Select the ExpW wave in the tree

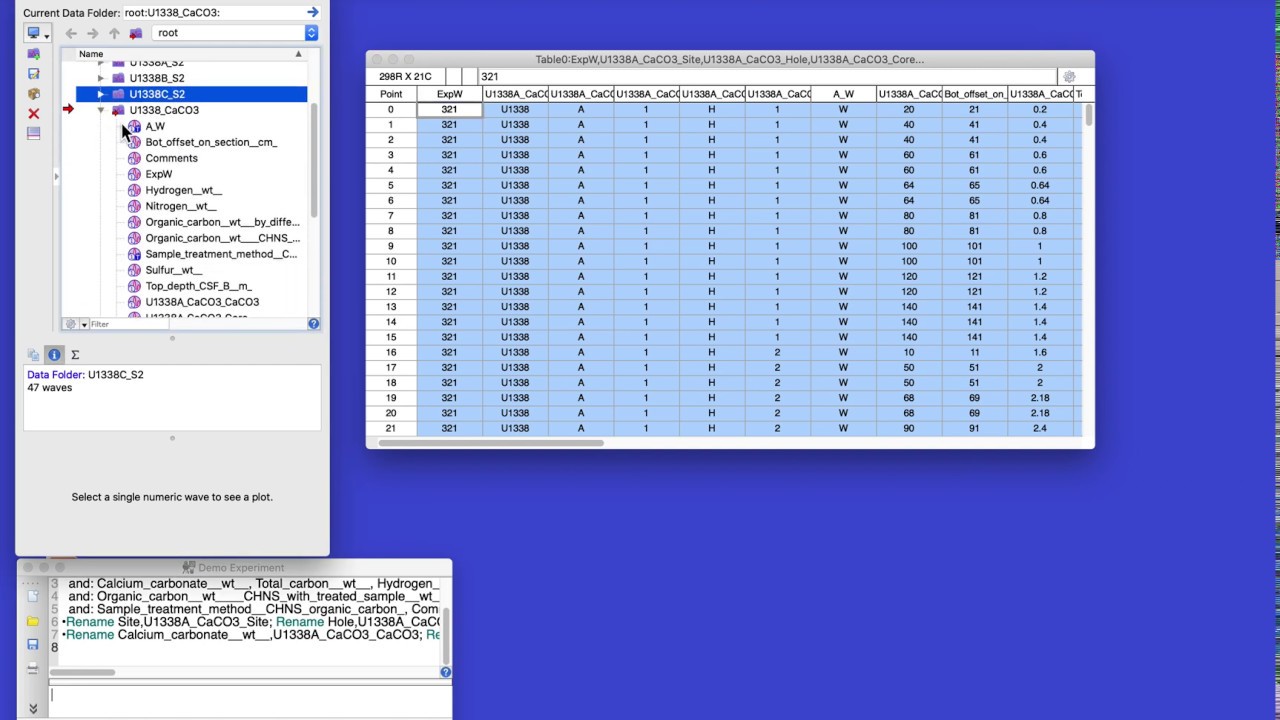159,174
